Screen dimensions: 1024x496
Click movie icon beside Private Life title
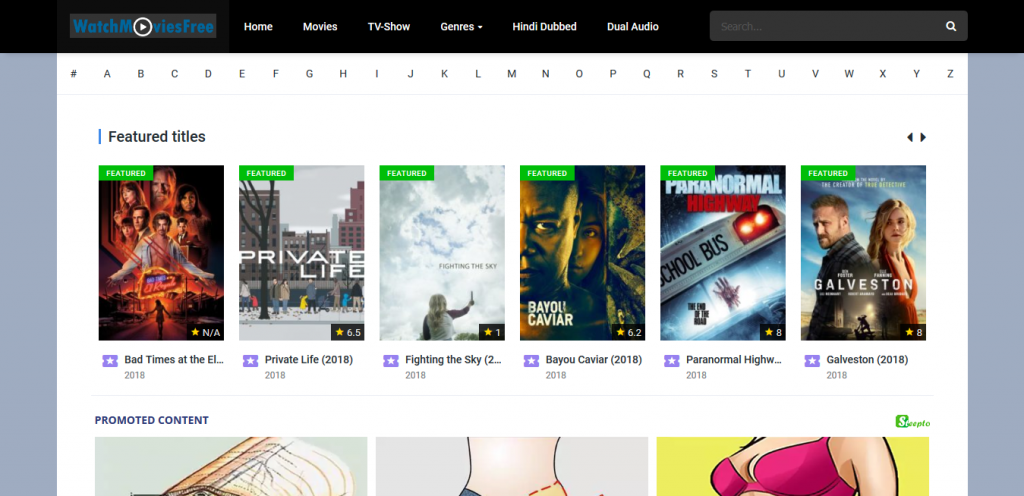click(250, 361)
